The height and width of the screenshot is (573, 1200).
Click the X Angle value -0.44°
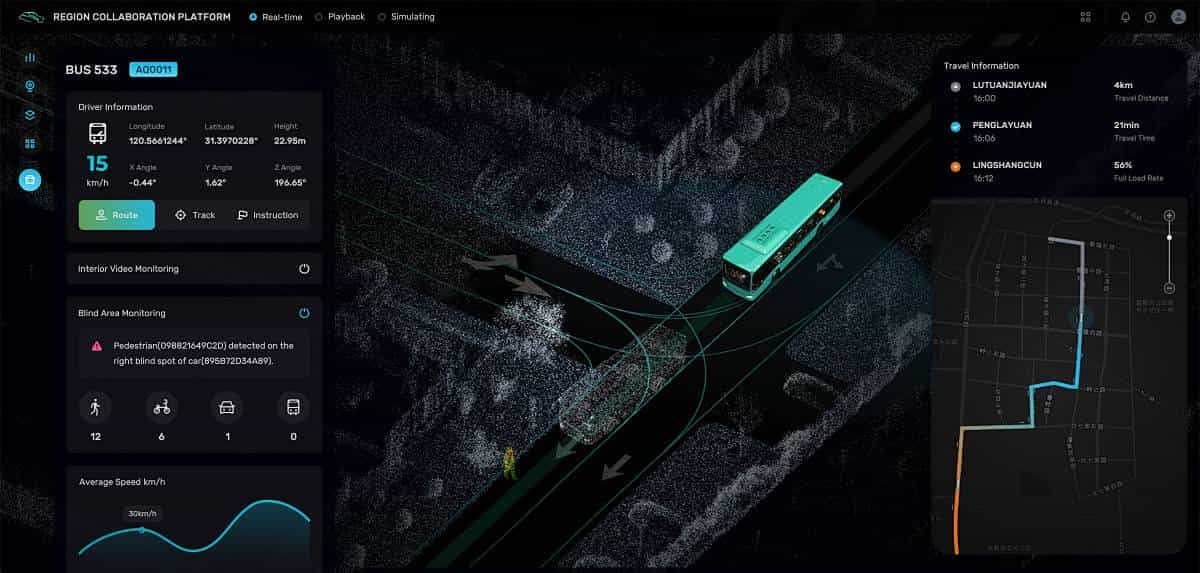145,182
